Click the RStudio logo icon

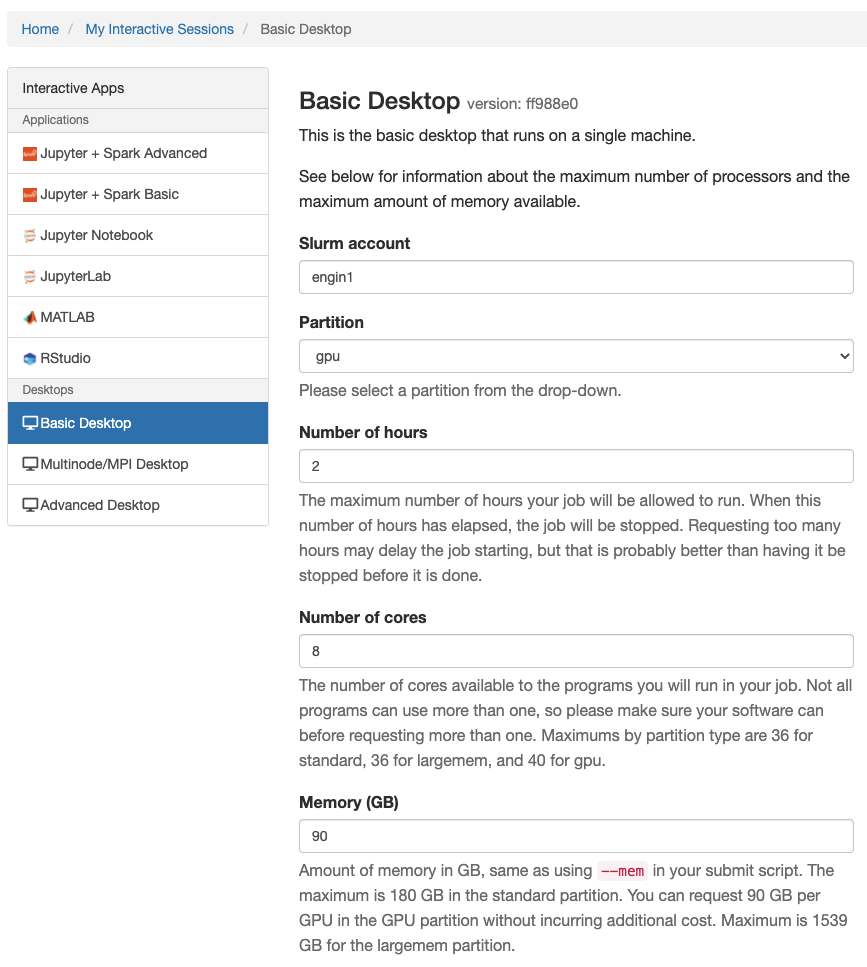[30, 359]
